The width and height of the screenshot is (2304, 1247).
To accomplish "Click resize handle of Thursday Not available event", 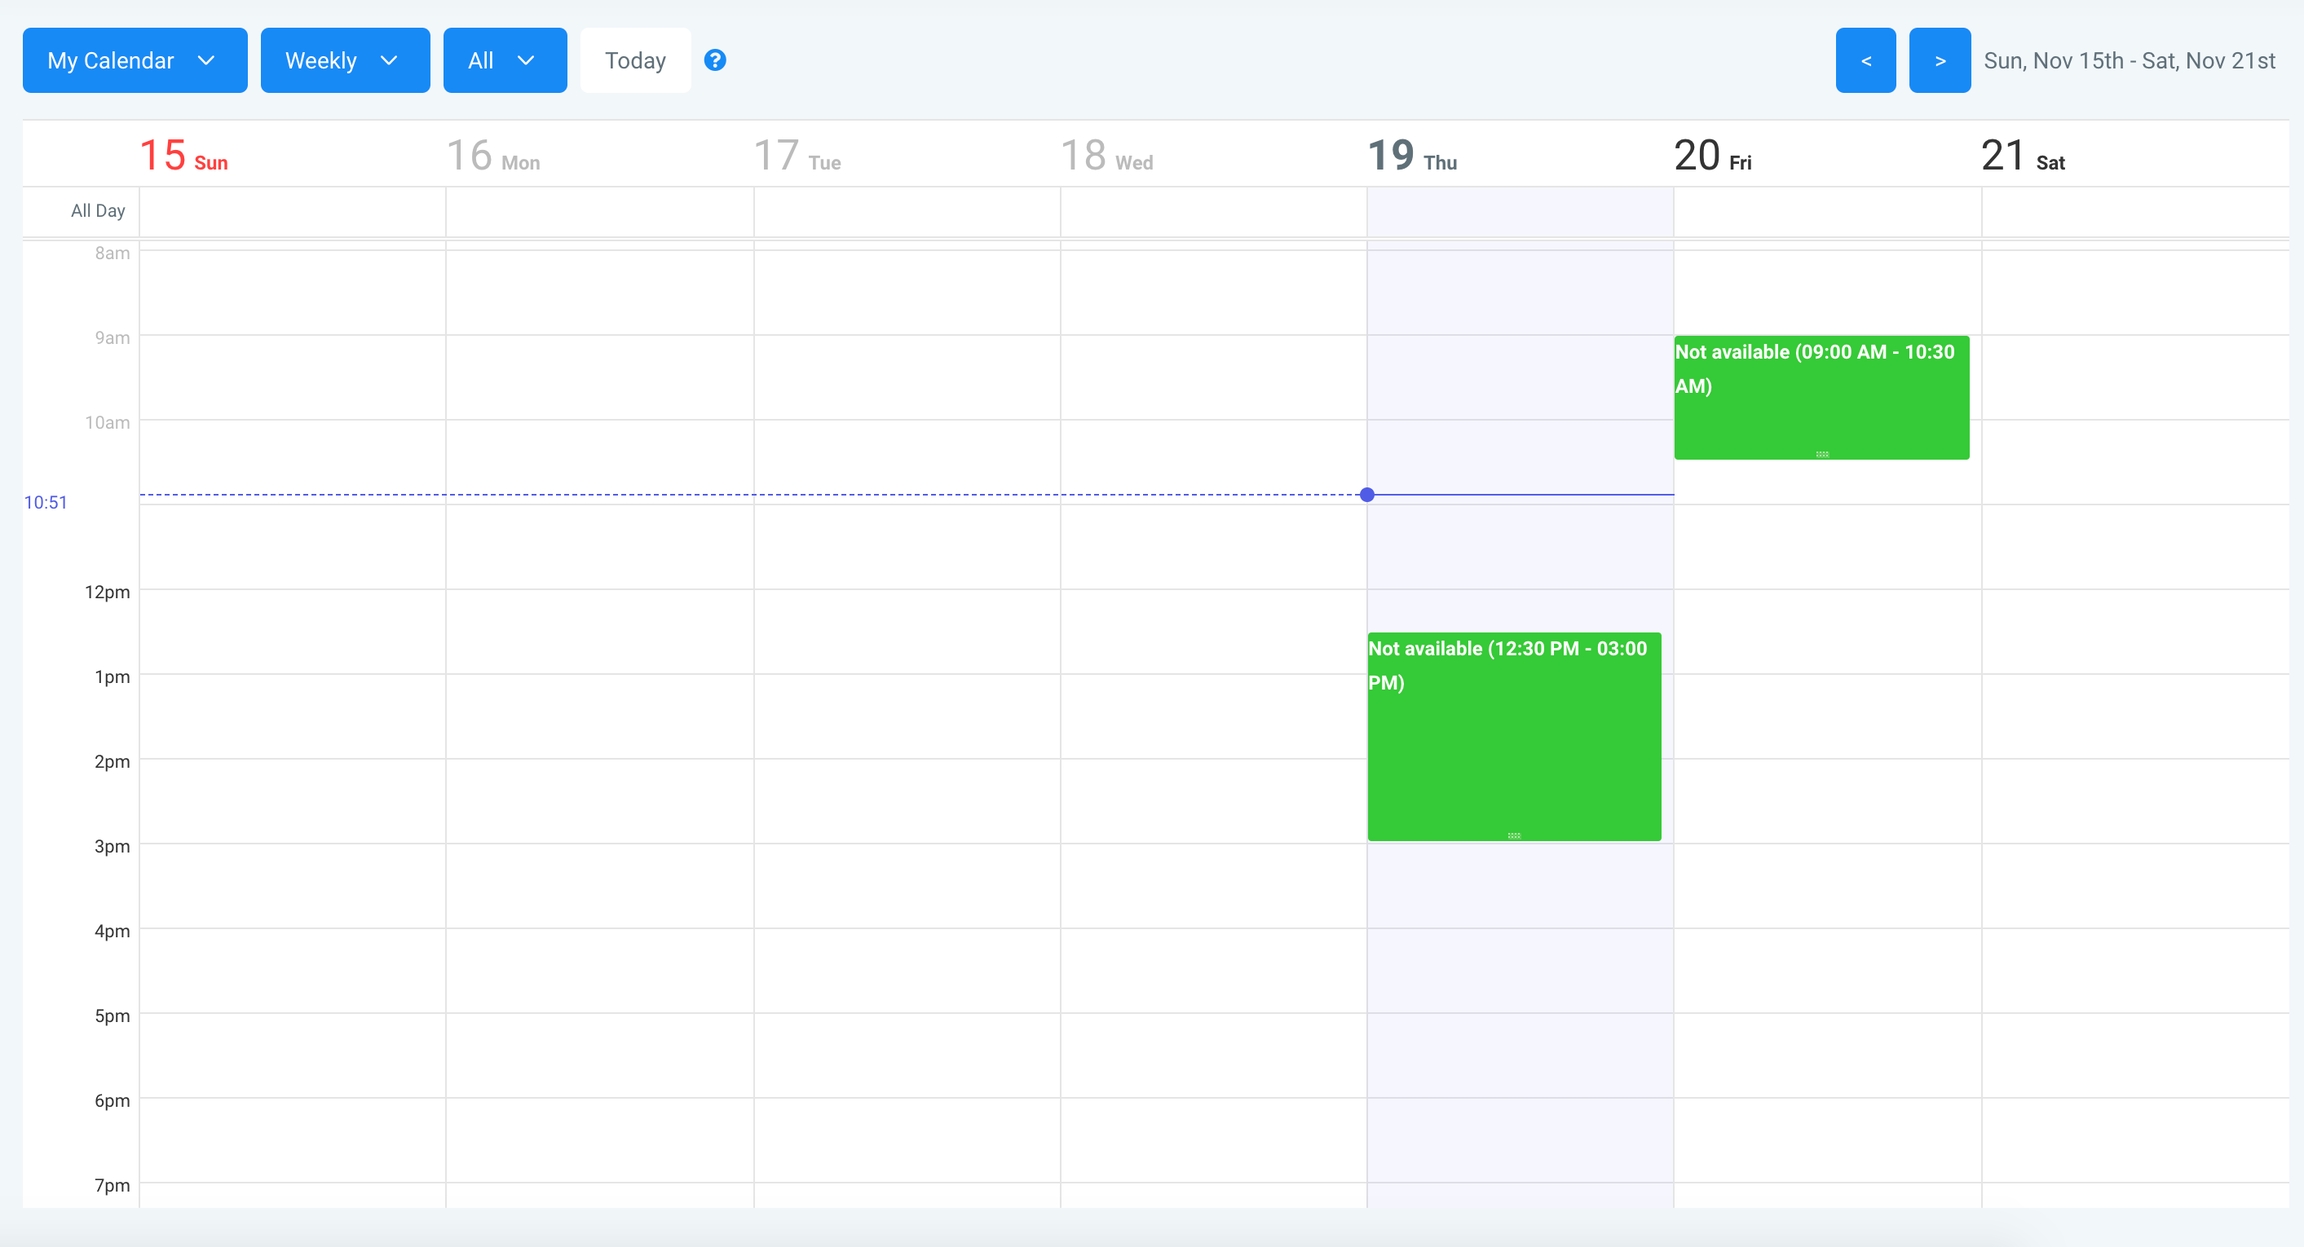I will click(1514, 835).
